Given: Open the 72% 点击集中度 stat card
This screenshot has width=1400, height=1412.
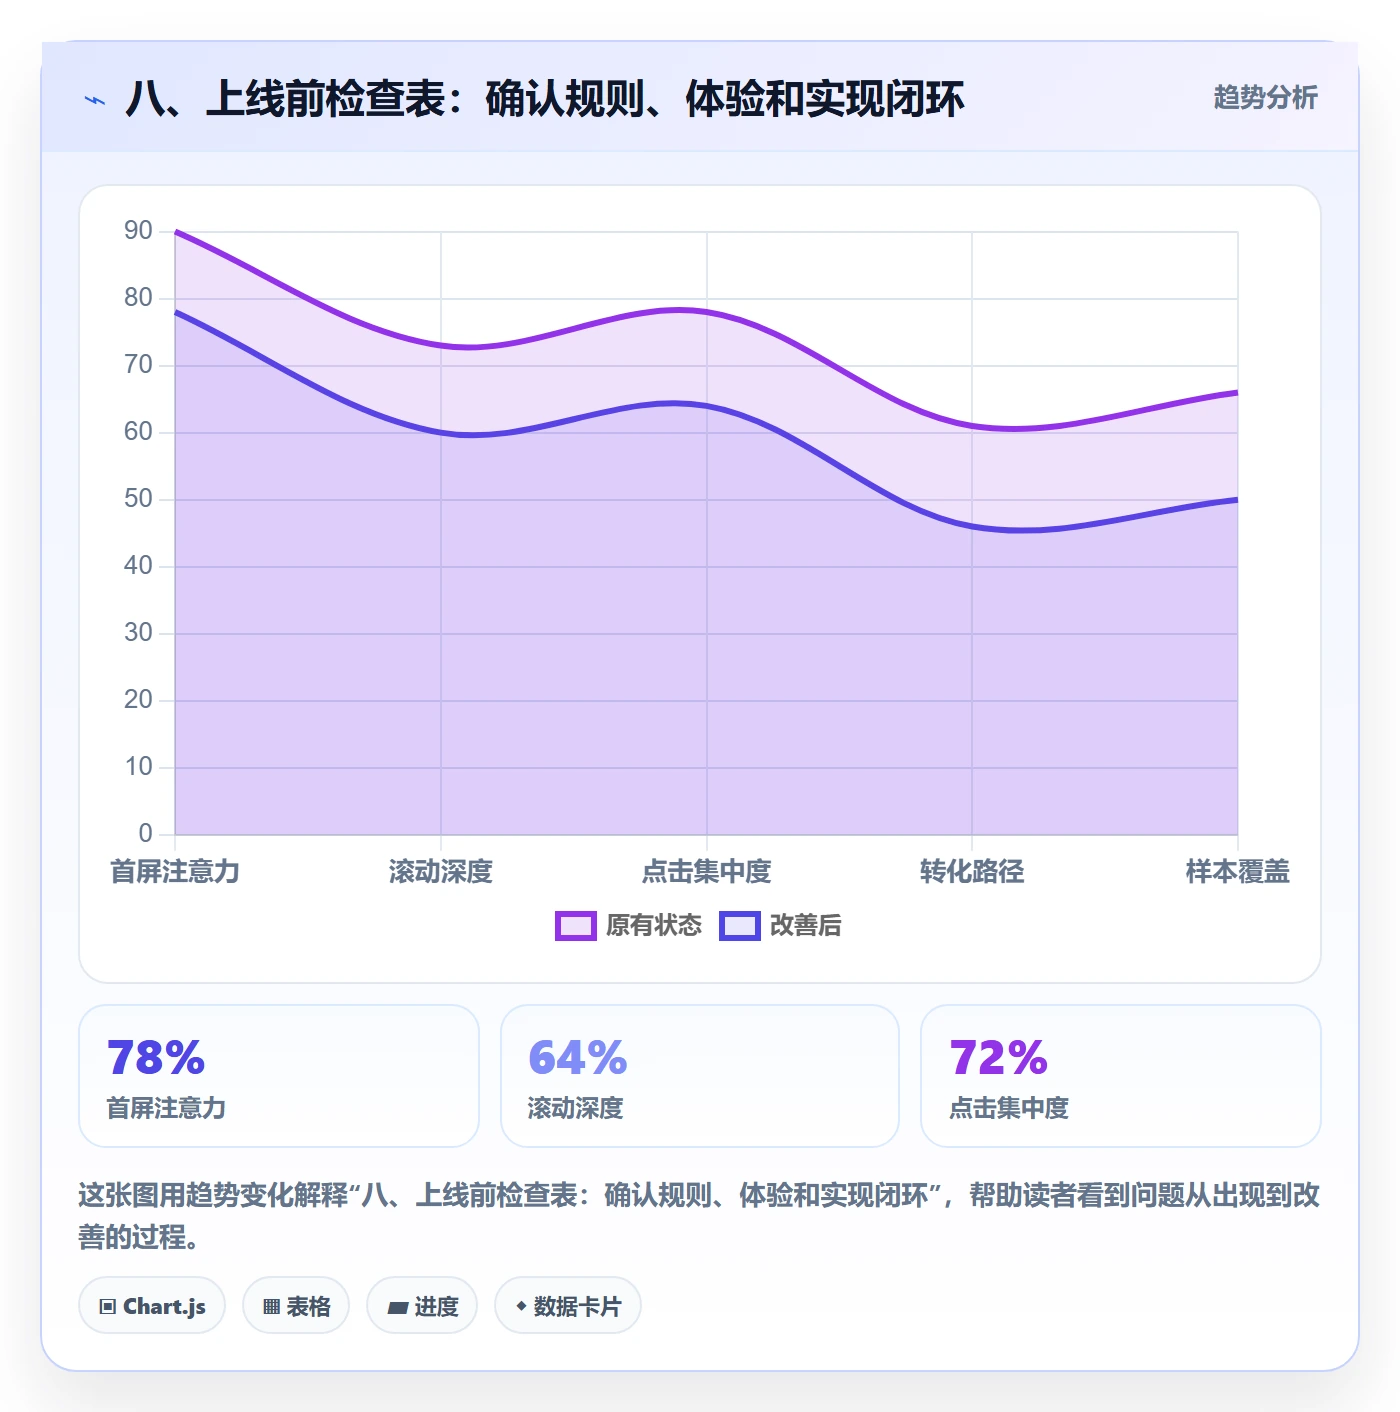Looking at the screenshot, I should point(1121,1076).
